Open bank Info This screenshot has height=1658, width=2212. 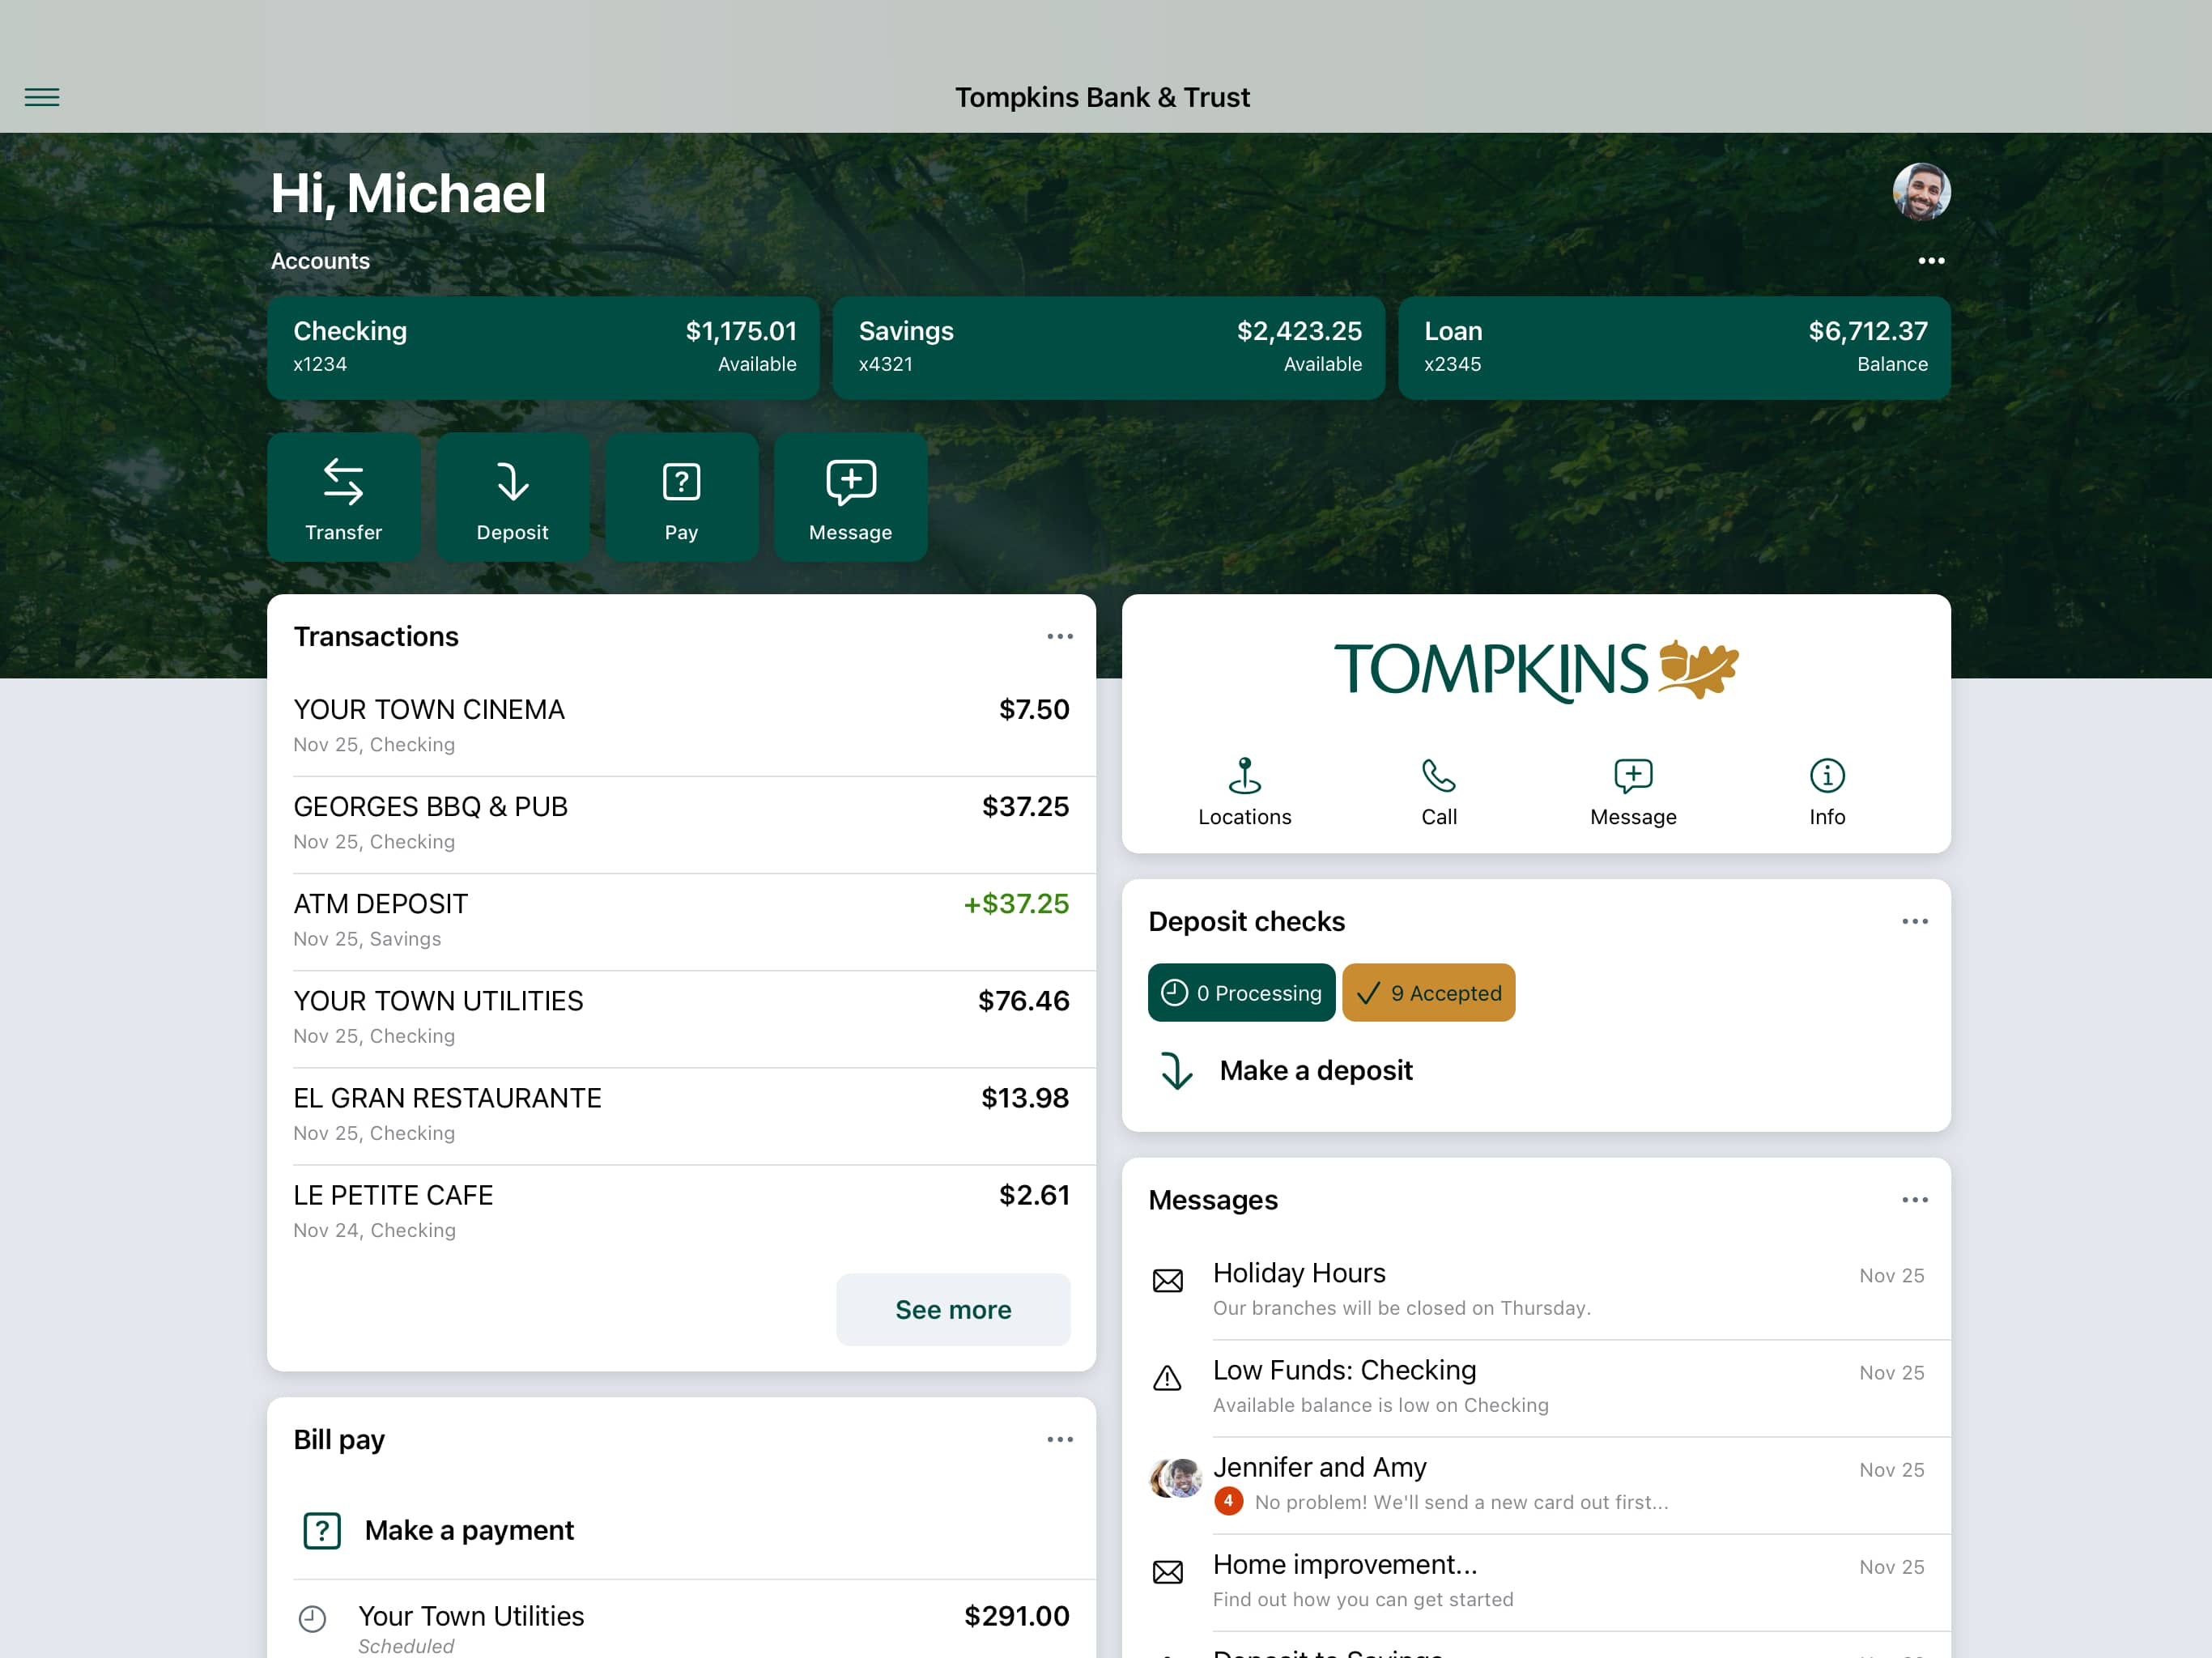tap(1827, 792)
